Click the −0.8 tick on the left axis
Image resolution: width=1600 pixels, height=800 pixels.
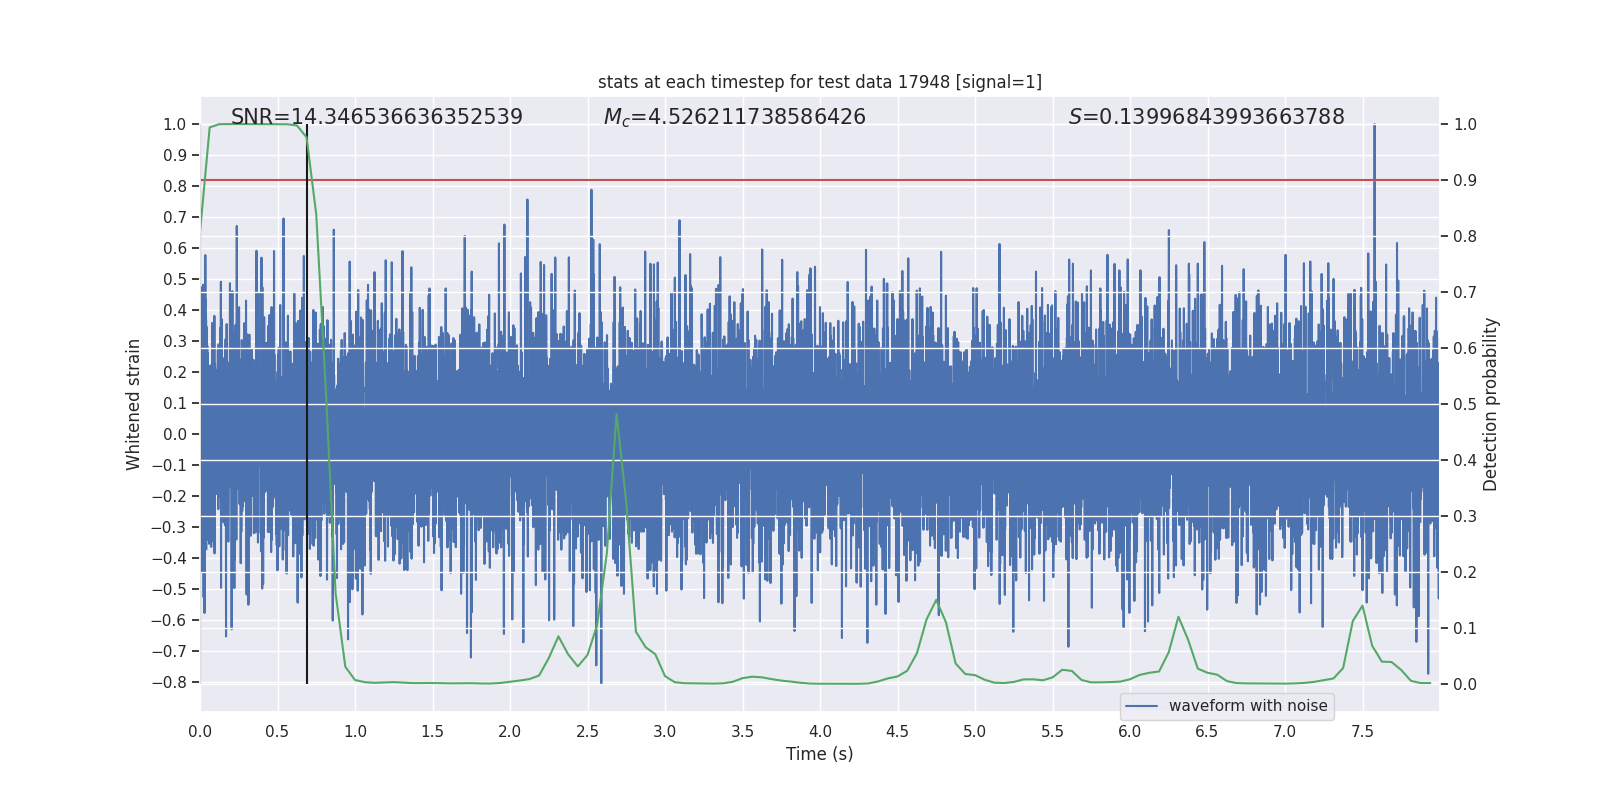point(174,682)
